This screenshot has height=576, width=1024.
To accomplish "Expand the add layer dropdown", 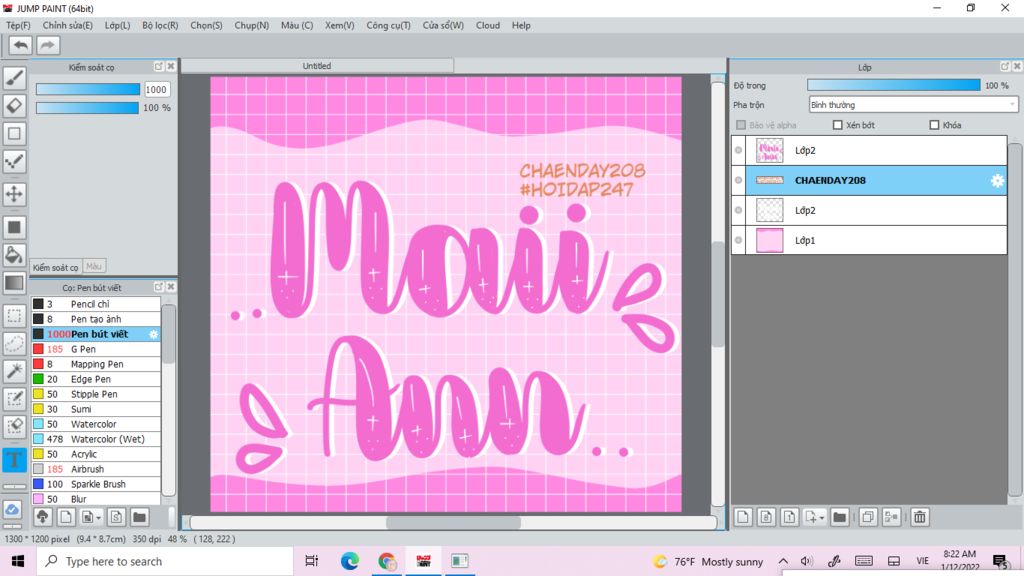I will tap(822, 518).
